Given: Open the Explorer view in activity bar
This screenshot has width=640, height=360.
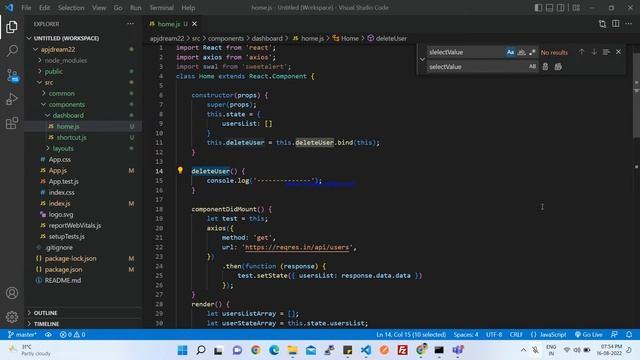Looking at the screenshot, I should click(12, 27).
